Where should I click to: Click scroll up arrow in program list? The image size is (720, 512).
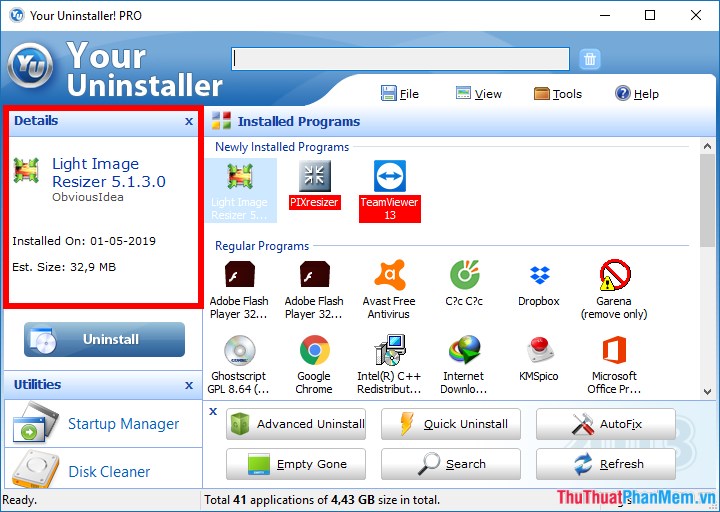tap(707, 146)
